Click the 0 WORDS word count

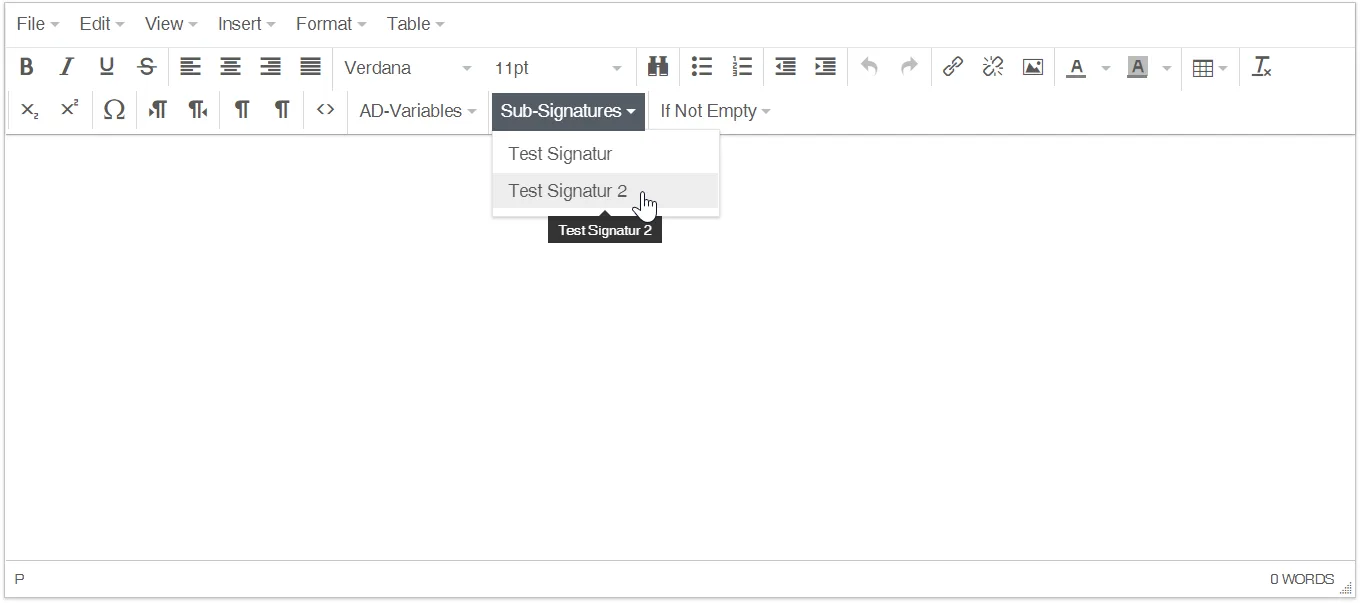pyautogui.click(x=1302, y=579)
